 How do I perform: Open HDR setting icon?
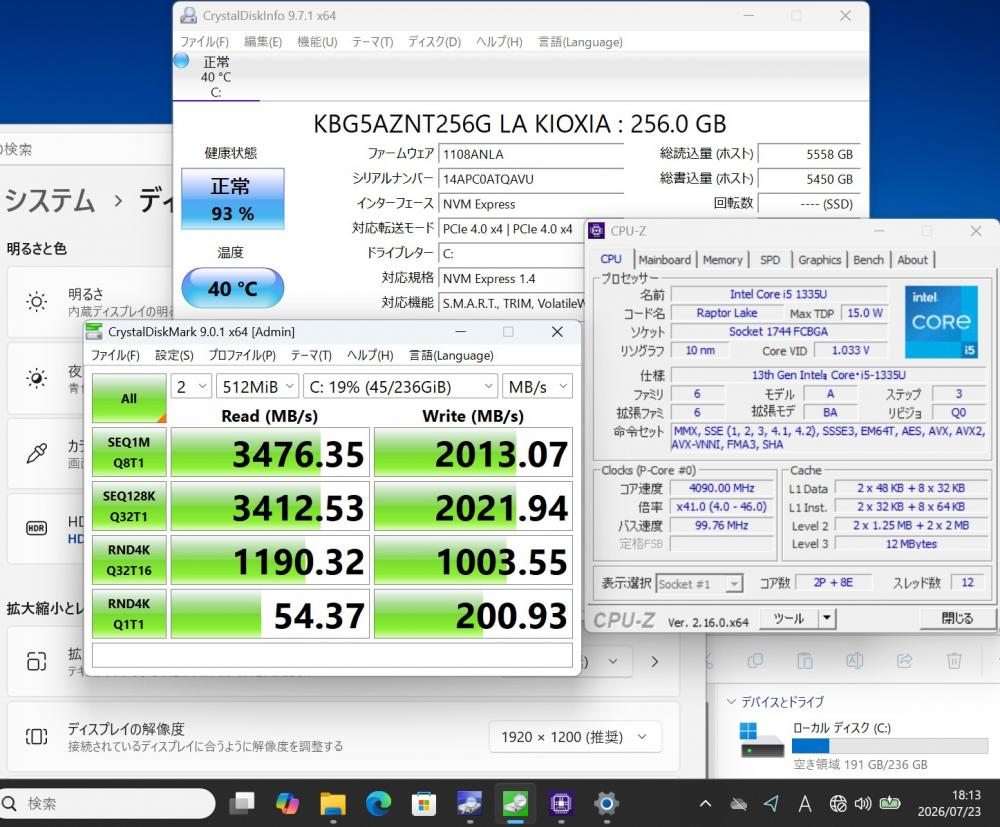tap(36, 528)
